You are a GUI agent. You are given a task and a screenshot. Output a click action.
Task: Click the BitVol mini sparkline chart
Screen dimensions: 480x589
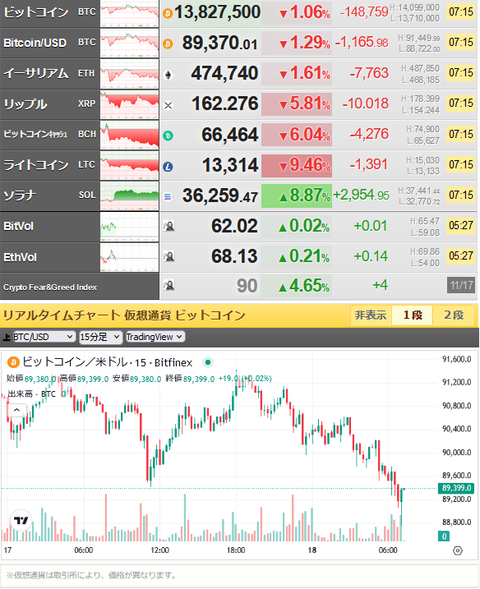129,227
